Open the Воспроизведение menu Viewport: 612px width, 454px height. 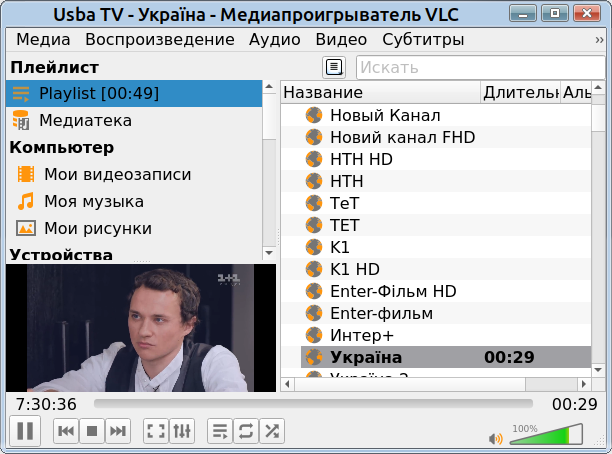pos(160,39)
